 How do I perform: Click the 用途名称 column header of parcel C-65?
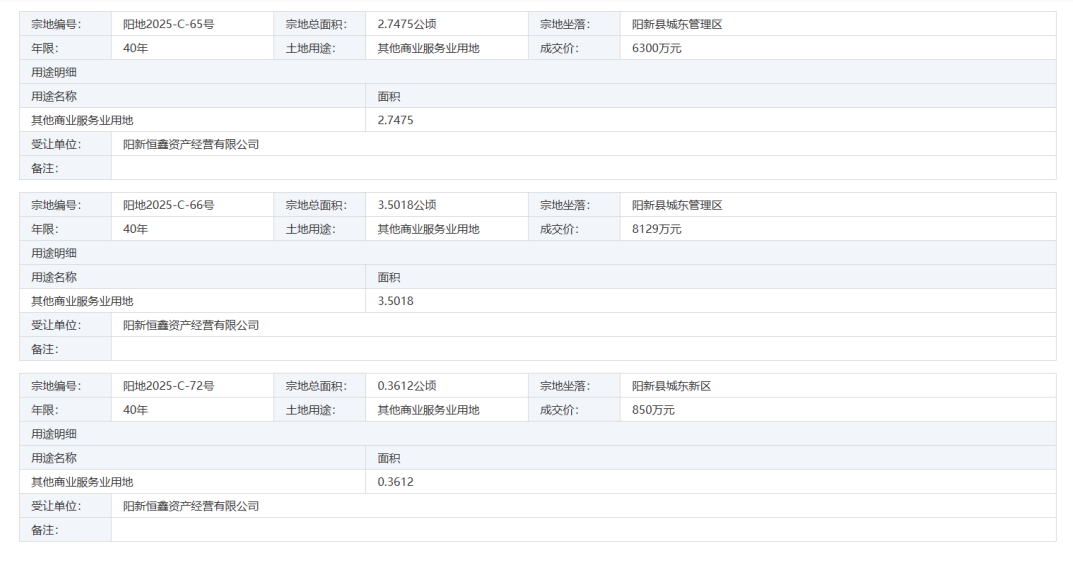[x=54, y=96]
